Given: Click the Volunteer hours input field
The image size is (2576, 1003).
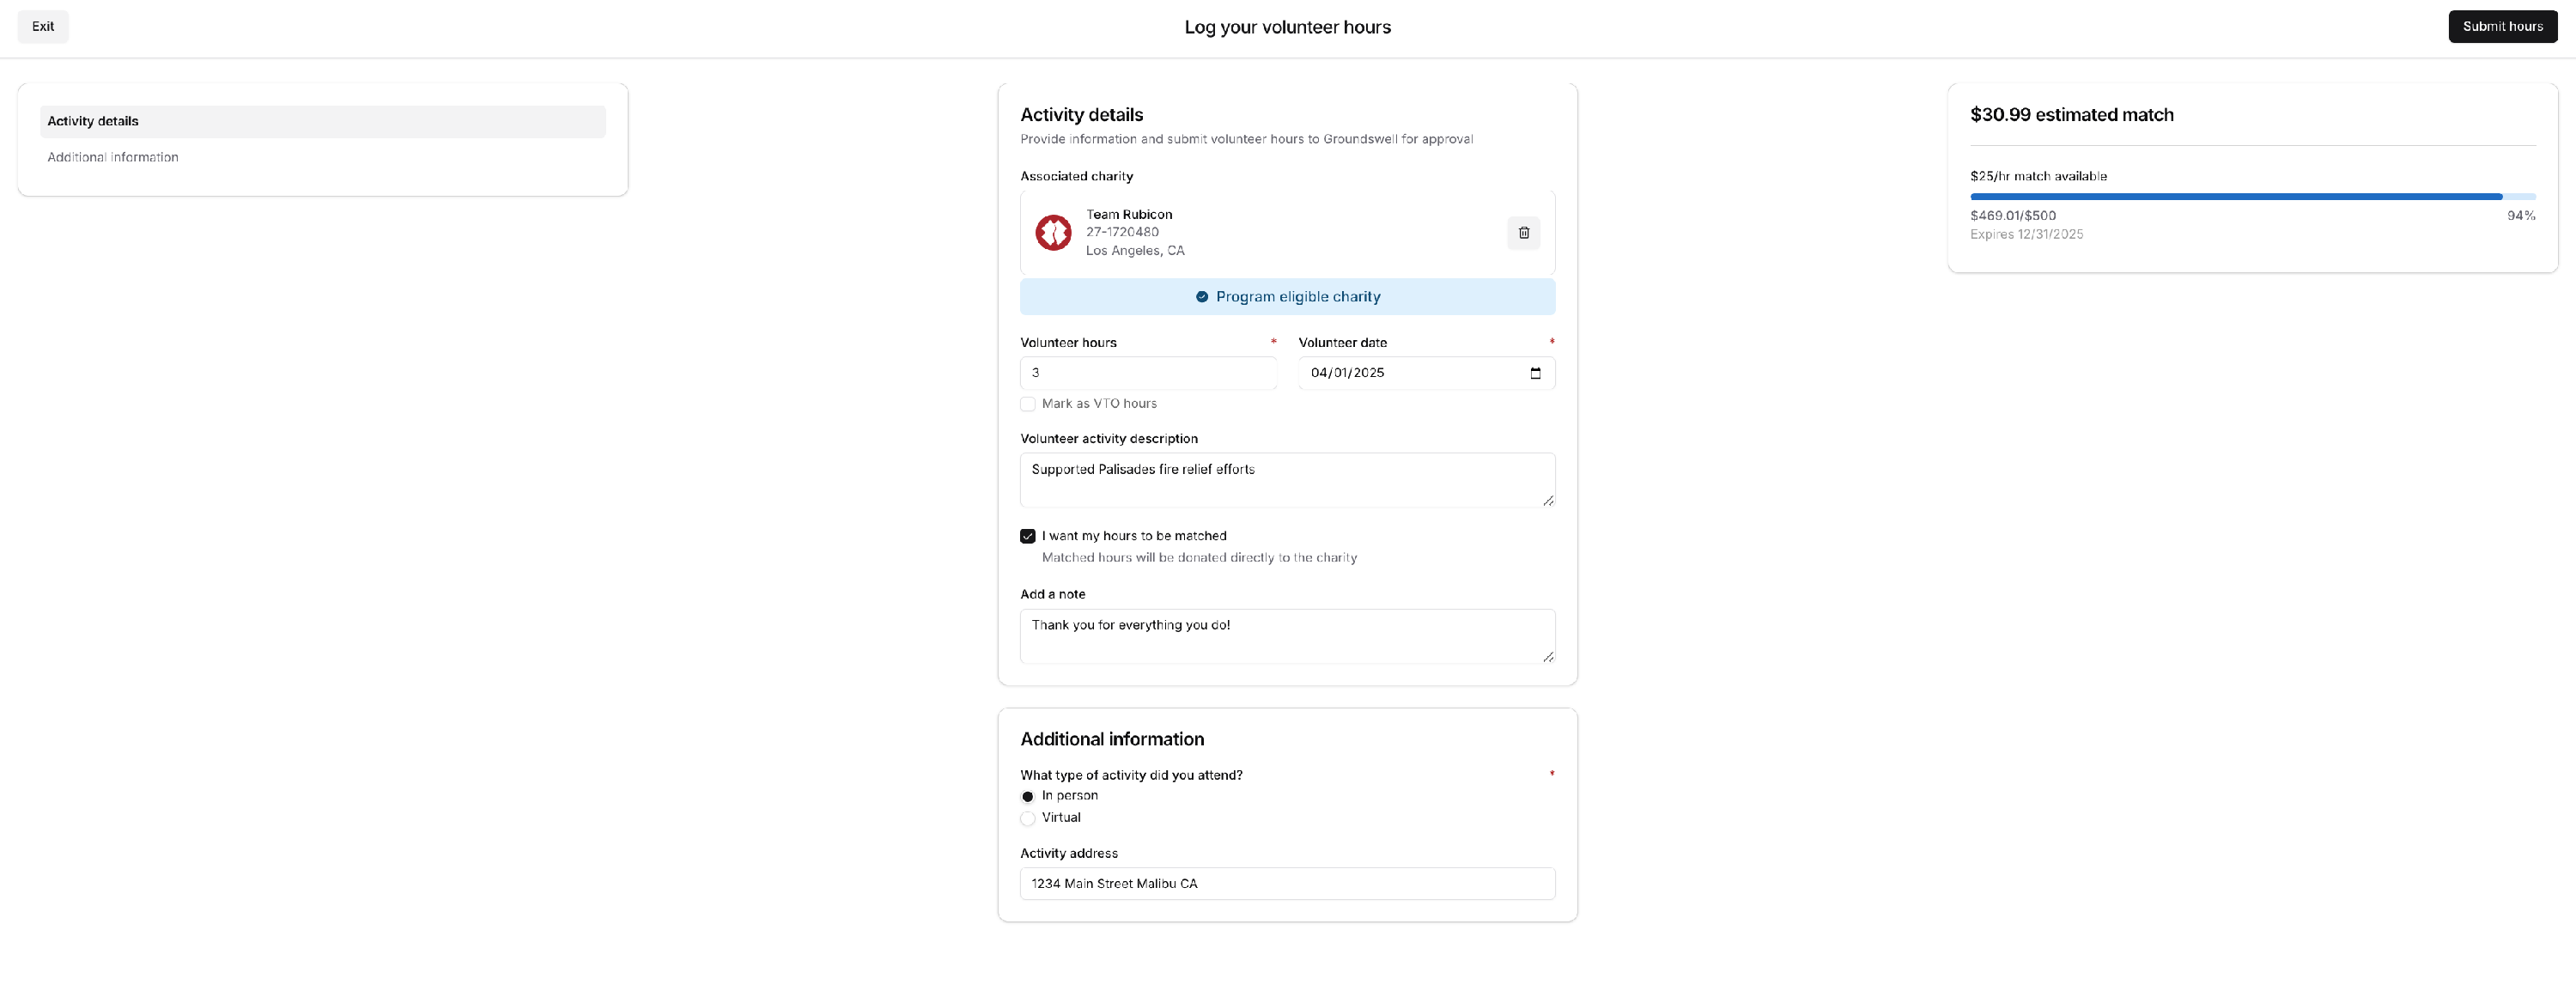Looking at the screenshot, I should [x=1147, y=373].
